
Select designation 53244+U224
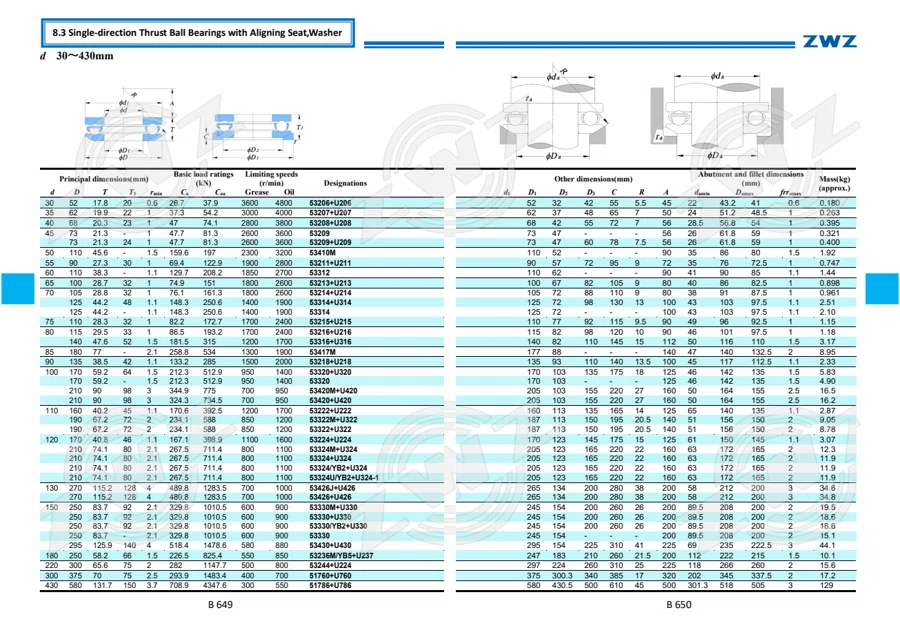[330, 566]
